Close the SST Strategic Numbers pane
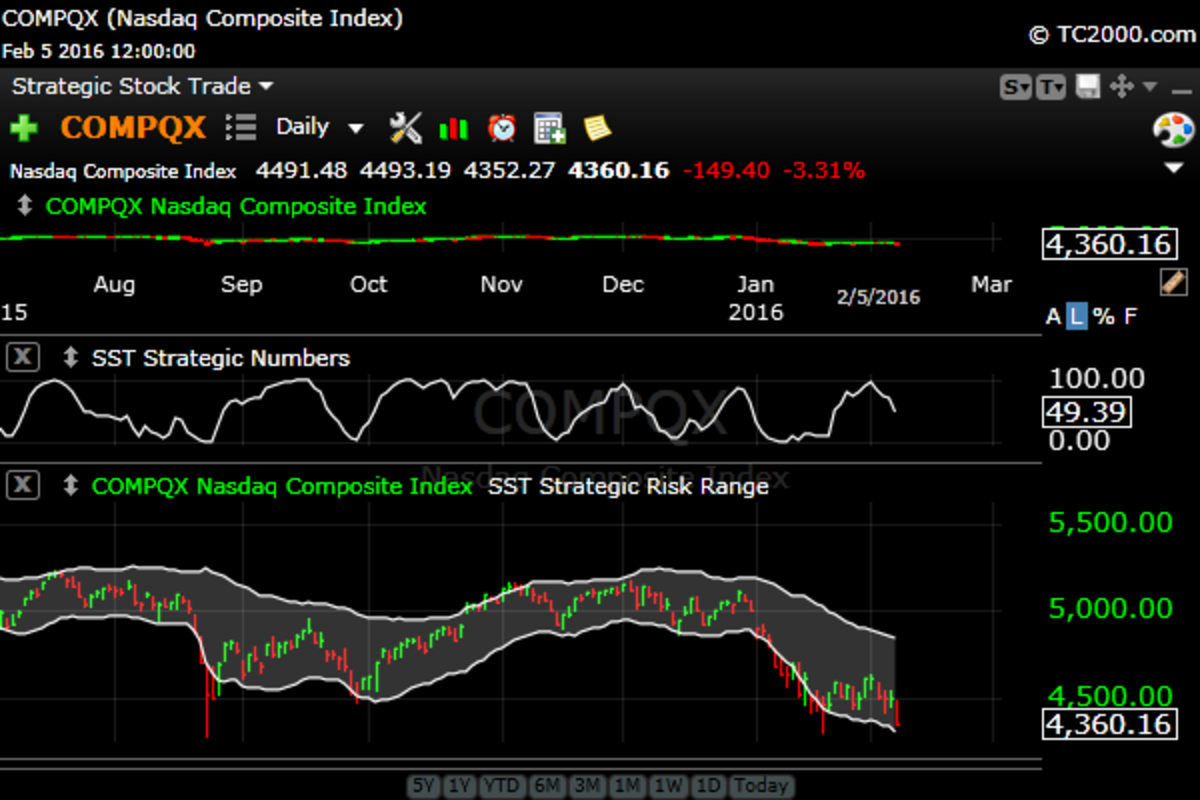1200x800 pixels. [x=23, y=357]
